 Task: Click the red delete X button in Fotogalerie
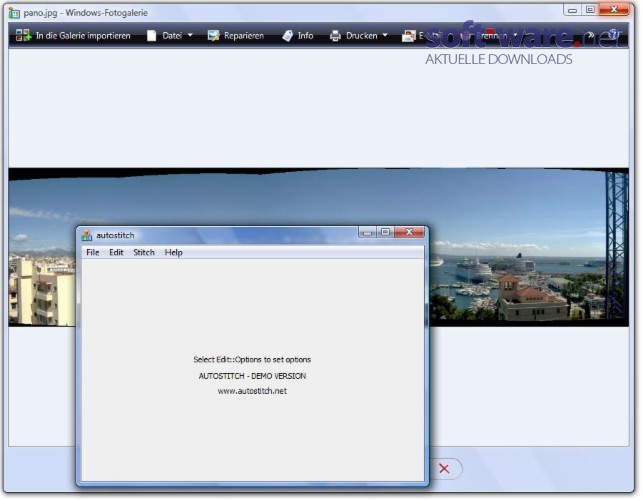pos(444,468)
